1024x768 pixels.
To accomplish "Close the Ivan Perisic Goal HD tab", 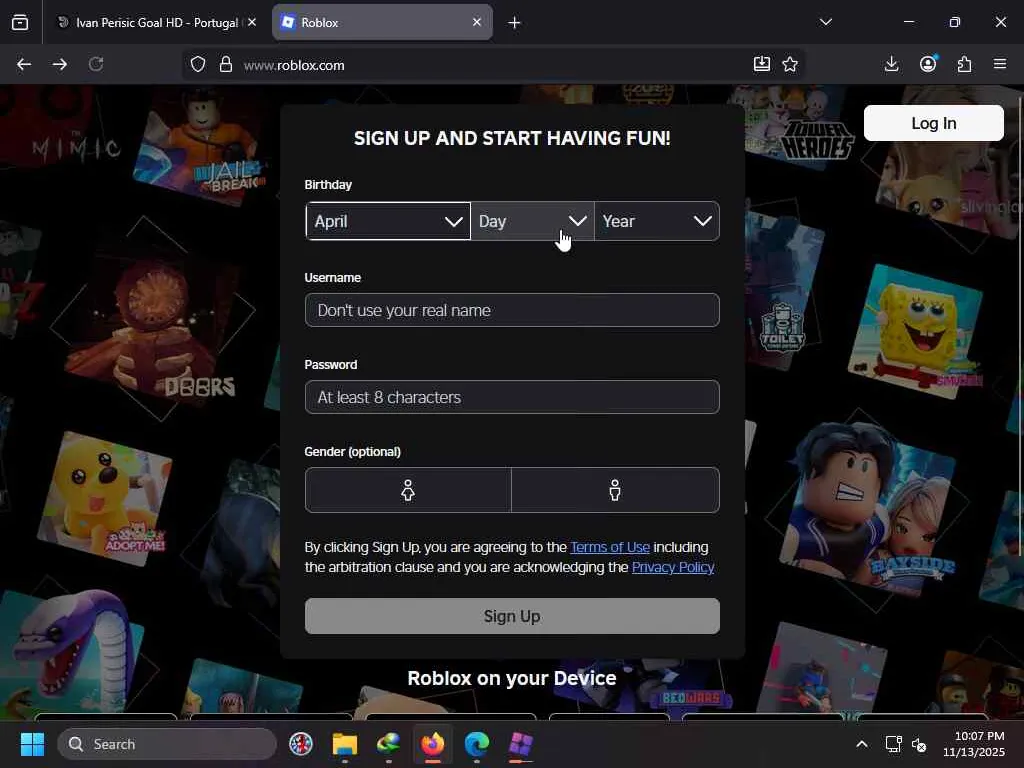I will pos(252,22).
